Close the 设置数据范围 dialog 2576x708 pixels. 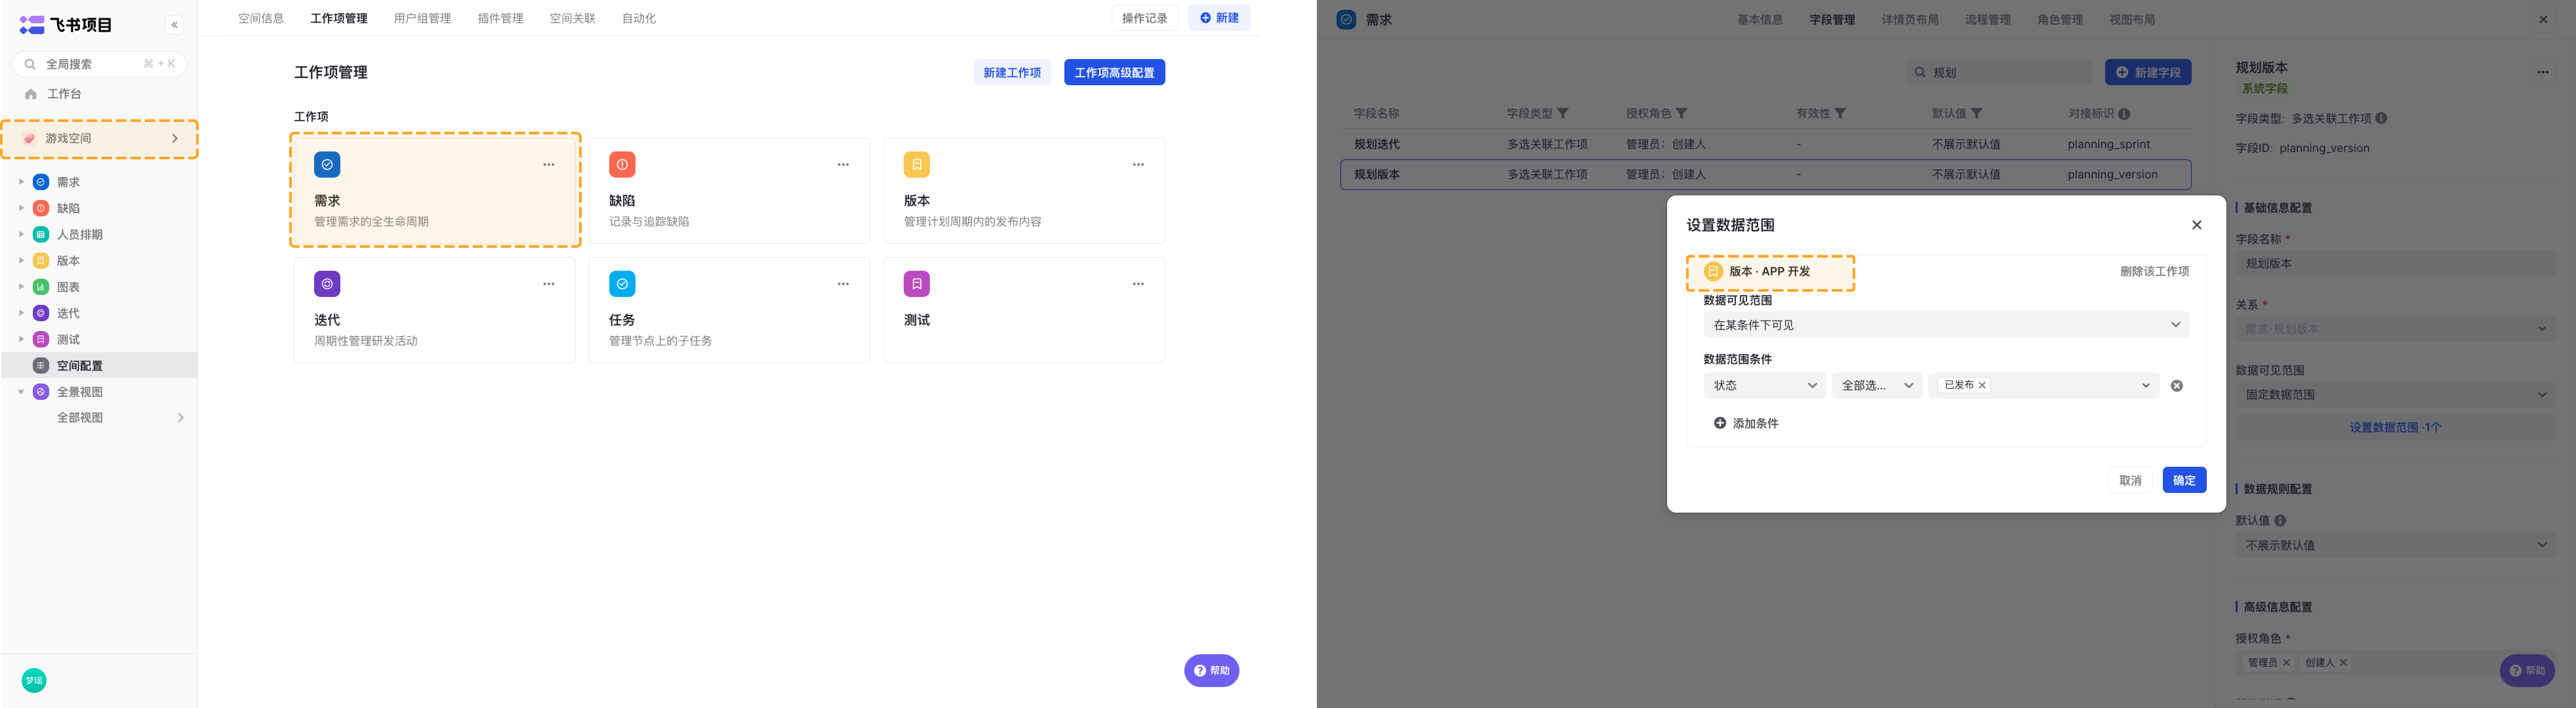point(2197,225)
